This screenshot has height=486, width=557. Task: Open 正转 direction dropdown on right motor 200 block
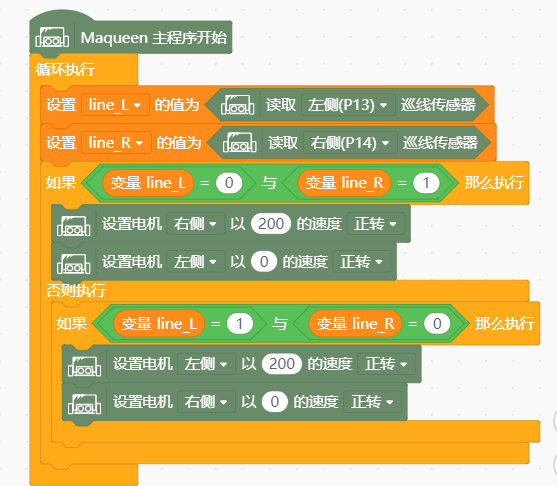[x=375, y=224]
